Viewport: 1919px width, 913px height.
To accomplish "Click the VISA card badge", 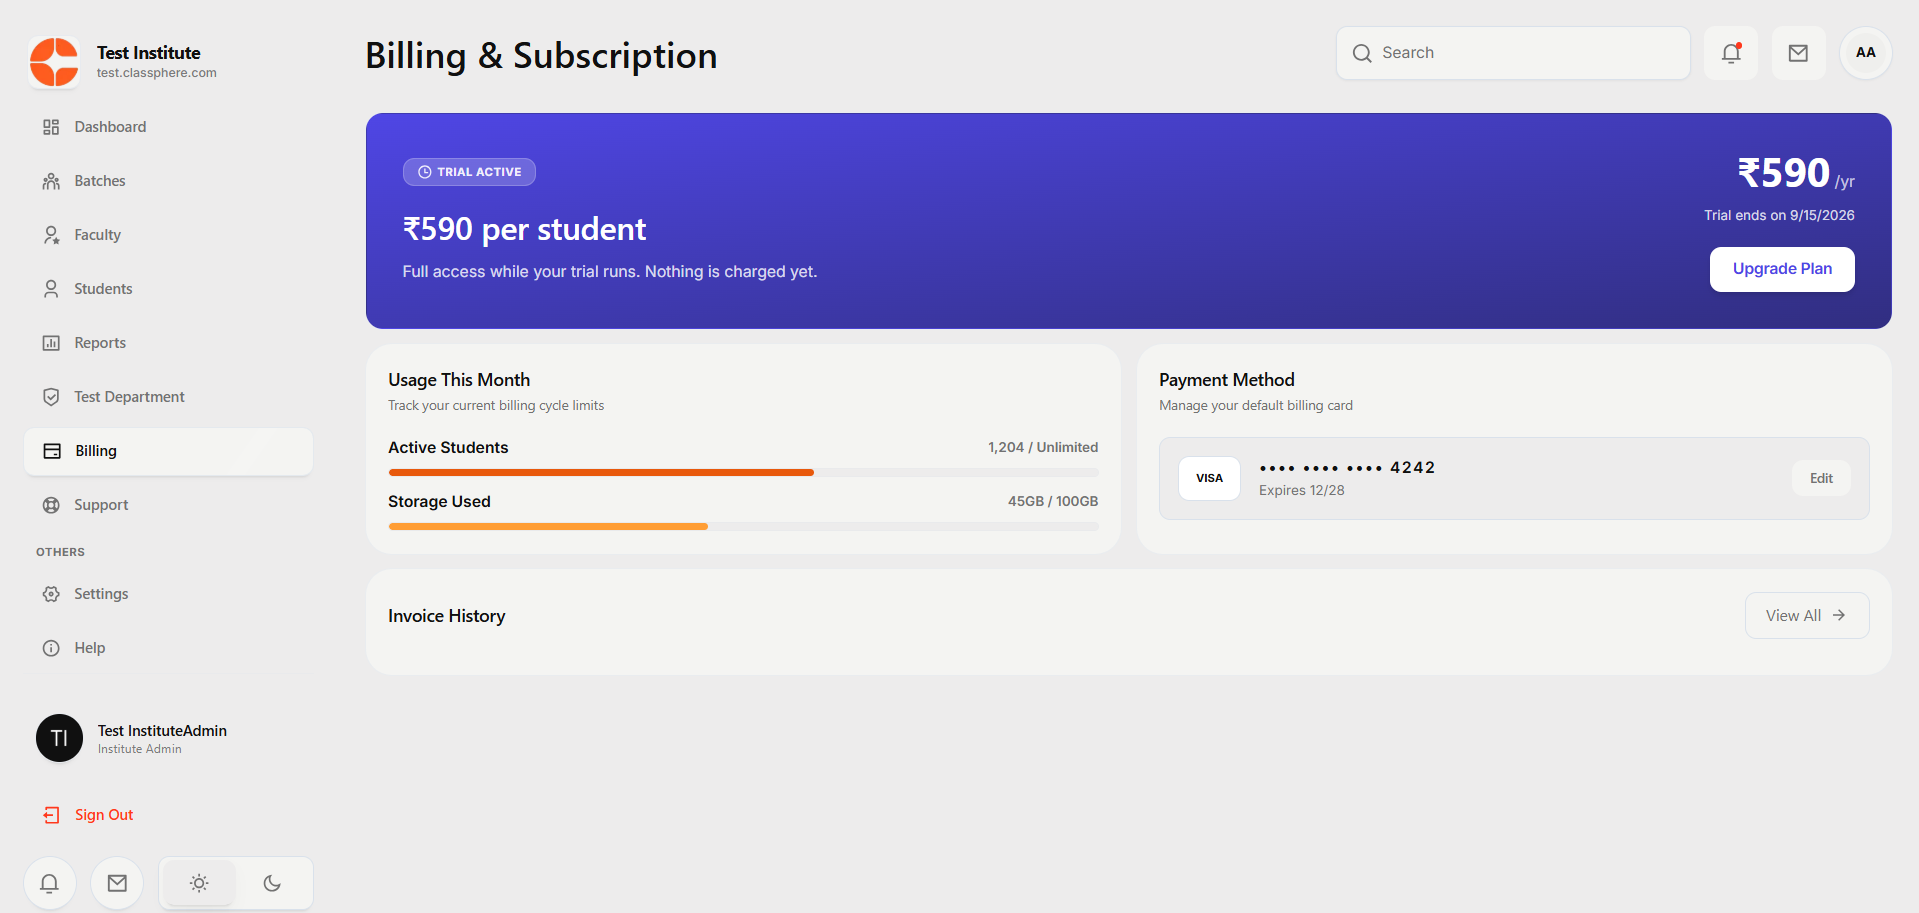I will pyautogui.click(x=1209, y=478).
